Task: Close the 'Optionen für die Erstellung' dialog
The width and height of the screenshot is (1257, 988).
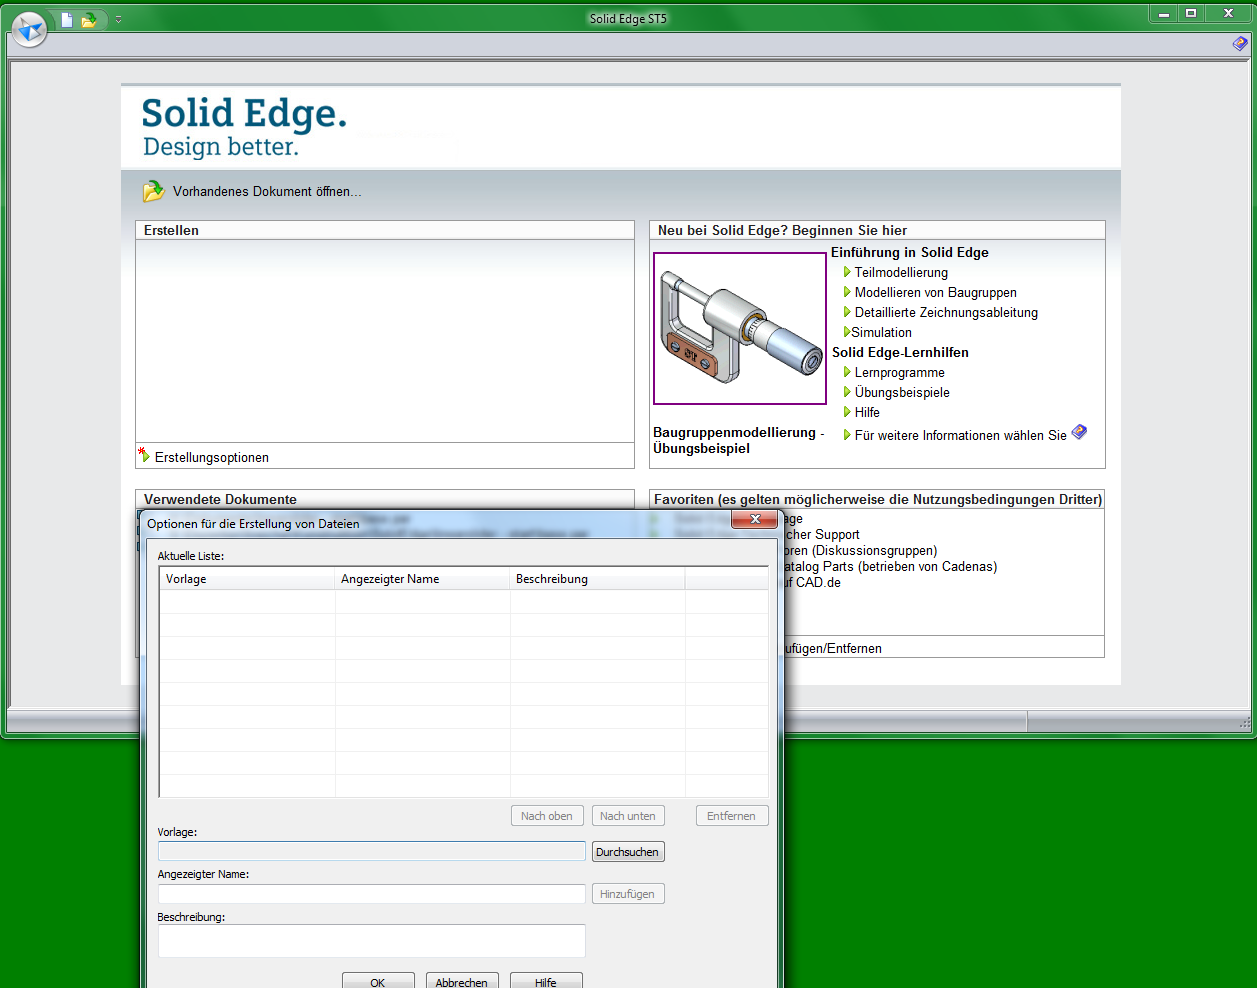Action: [x=755, y=519]
